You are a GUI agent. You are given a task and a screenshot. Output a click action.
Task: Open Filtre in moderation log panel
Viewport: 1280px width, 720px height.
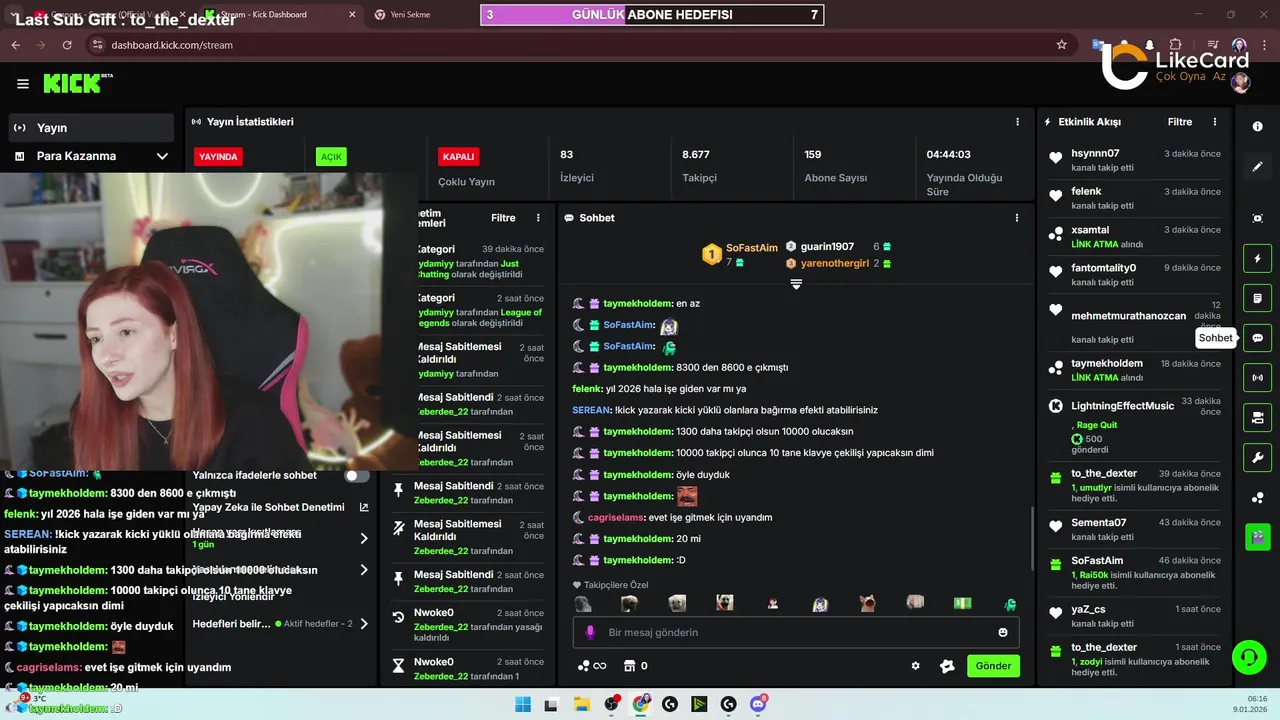point(503,218)
